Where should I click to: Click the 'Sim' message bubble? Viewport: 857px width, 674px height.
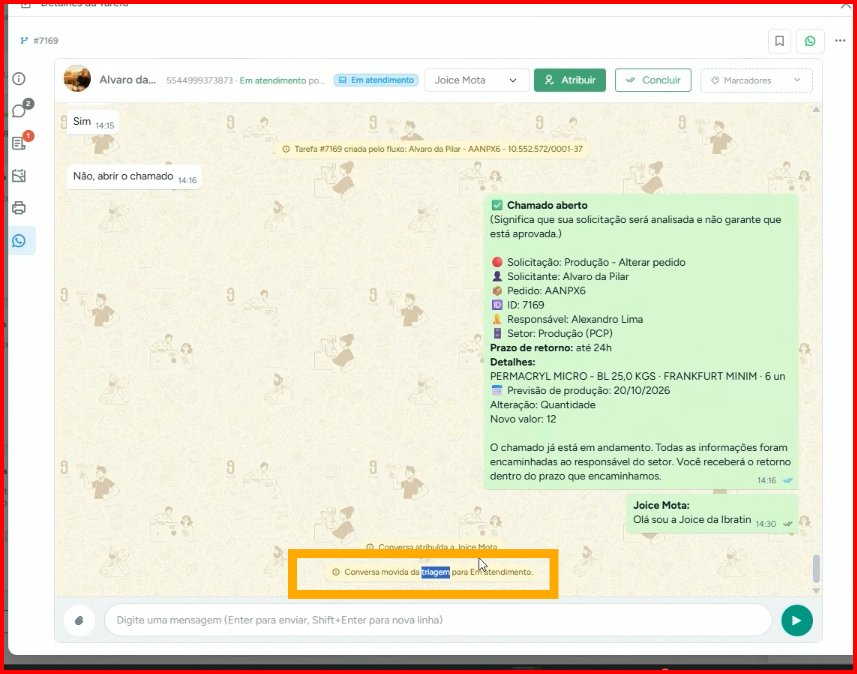[x=92, y=122]
